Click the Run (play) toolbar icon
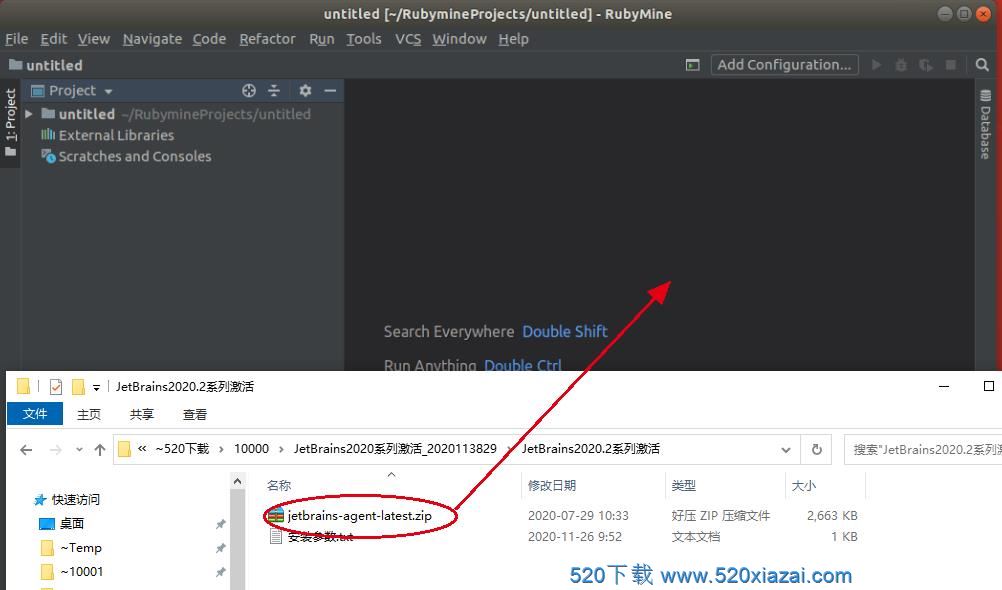Image resolution: width=1002 pixels, height=590 pixels. [x=877, y=65]
